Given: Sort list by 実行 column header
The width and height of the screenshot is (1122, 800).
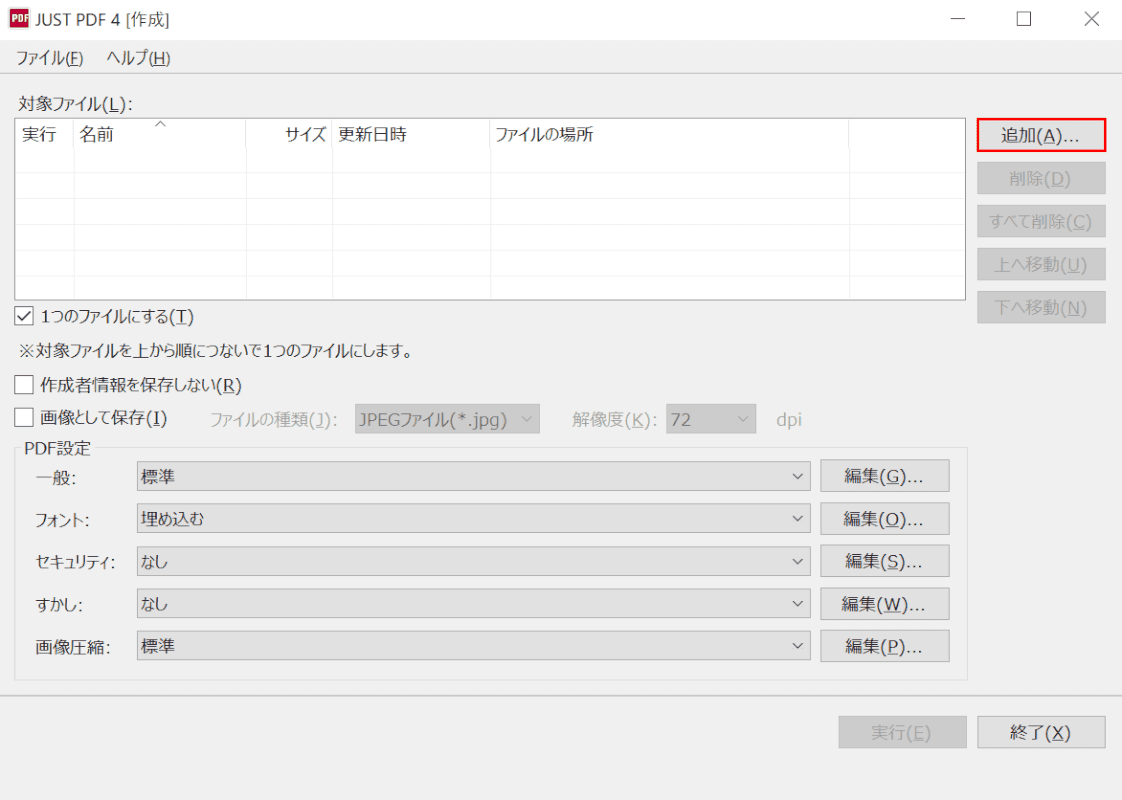Looking at the screenshot, I should (44, 135).
